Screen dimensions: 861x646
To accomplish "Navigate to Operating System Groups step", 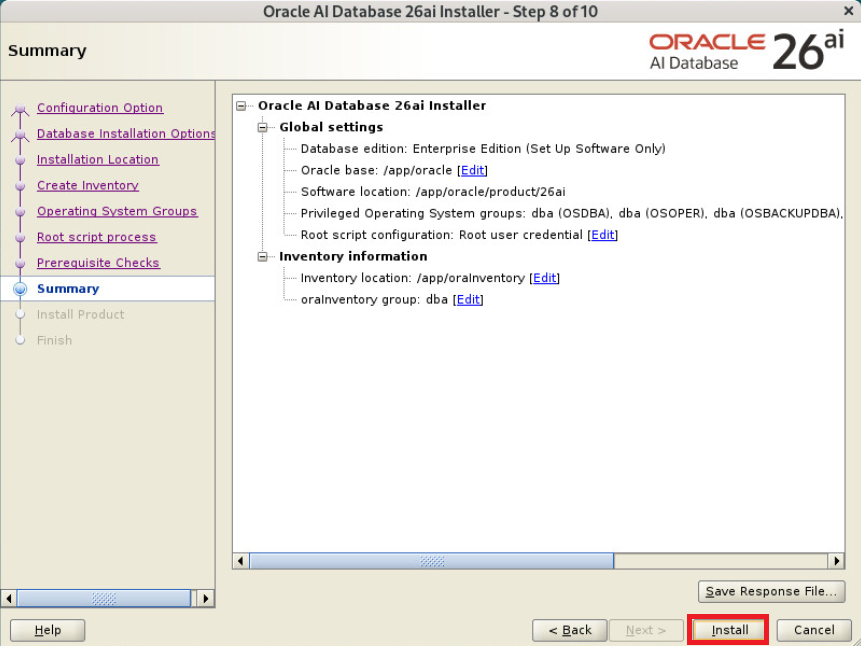I will (x=117, y=211).
